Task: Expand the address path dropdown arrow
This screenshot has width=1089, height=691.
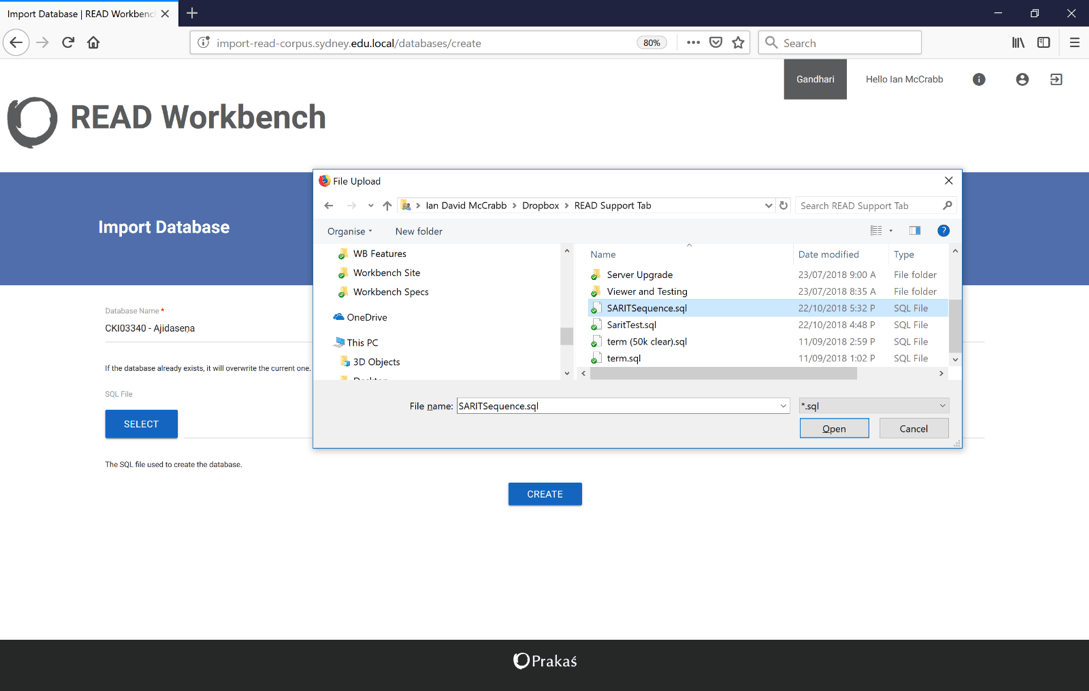Action: coord(768,206)
